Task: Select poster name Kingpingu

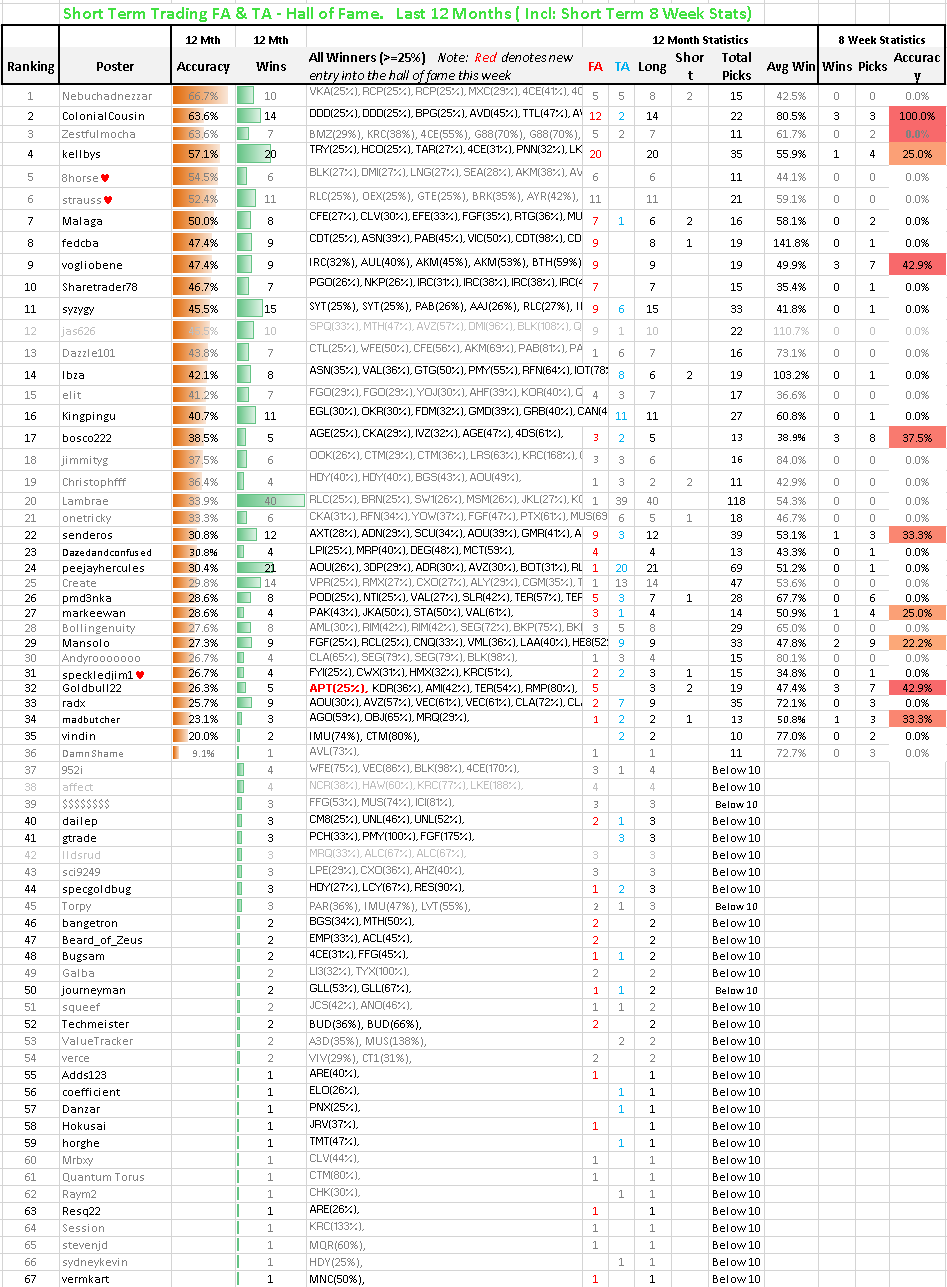Action: 88,416
